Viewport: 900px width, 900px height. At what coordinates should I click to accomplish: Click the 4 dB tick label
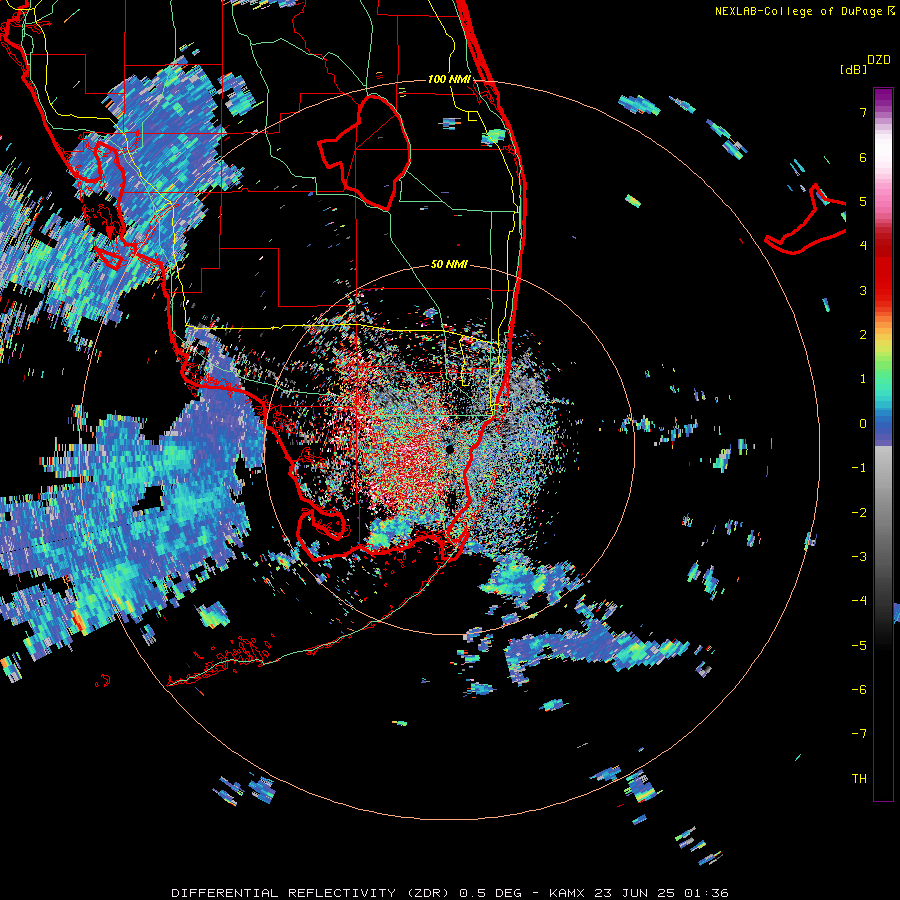[863, 246]
